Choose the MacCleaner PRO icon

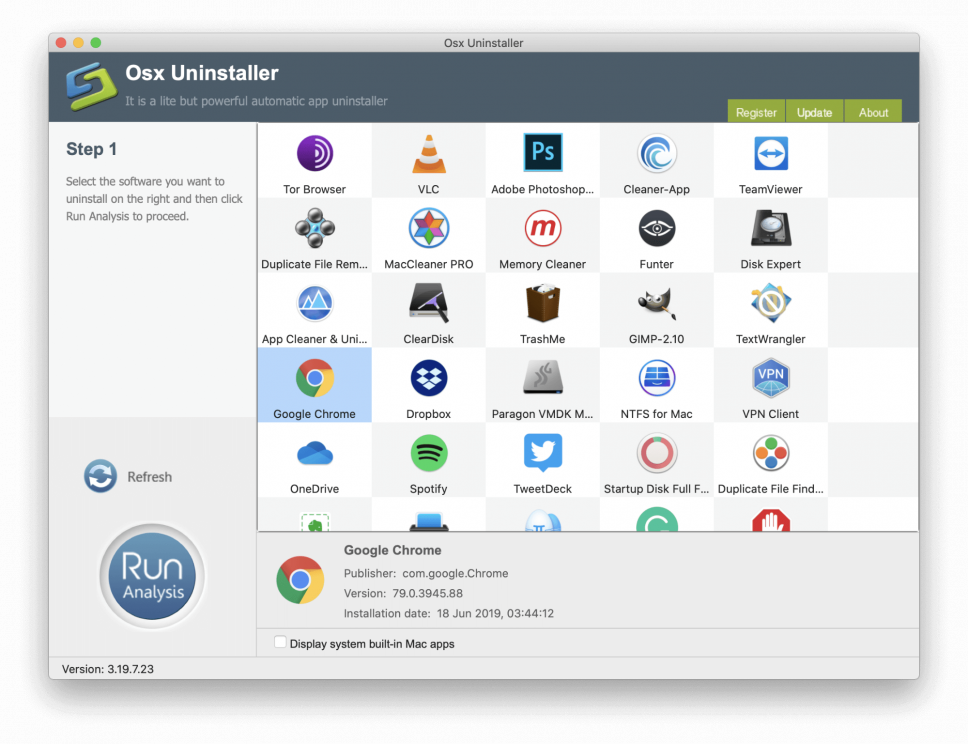pos(428,228)
